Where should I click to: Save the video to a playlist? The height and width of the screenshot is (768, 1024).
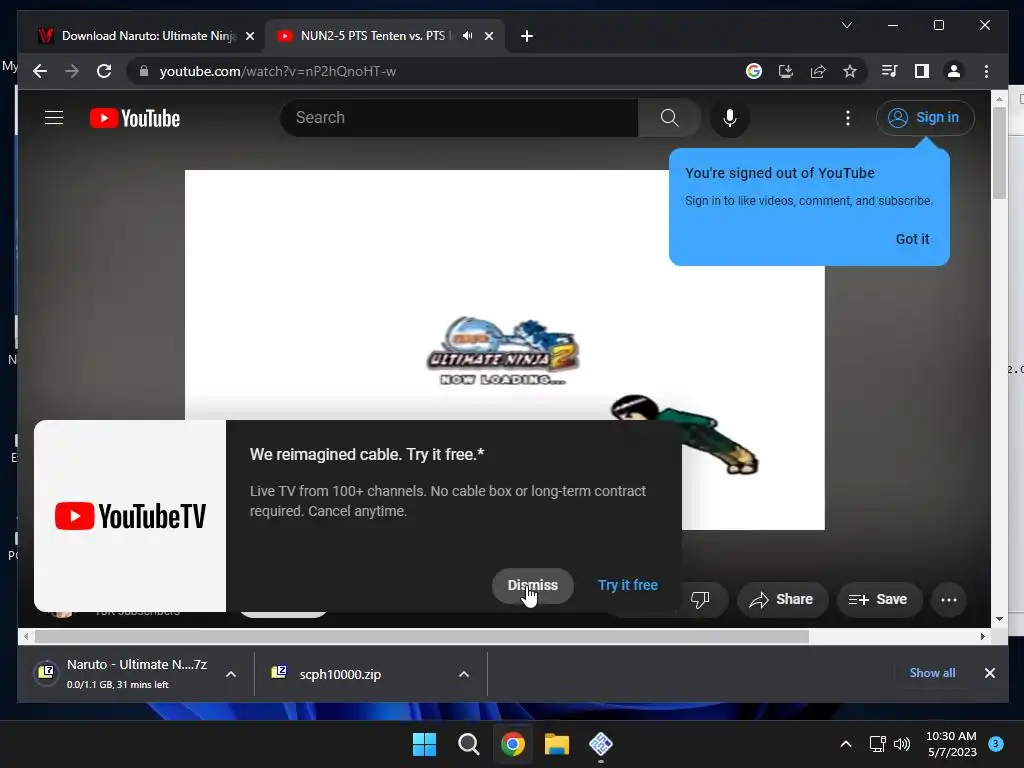[x=879, y=600]
